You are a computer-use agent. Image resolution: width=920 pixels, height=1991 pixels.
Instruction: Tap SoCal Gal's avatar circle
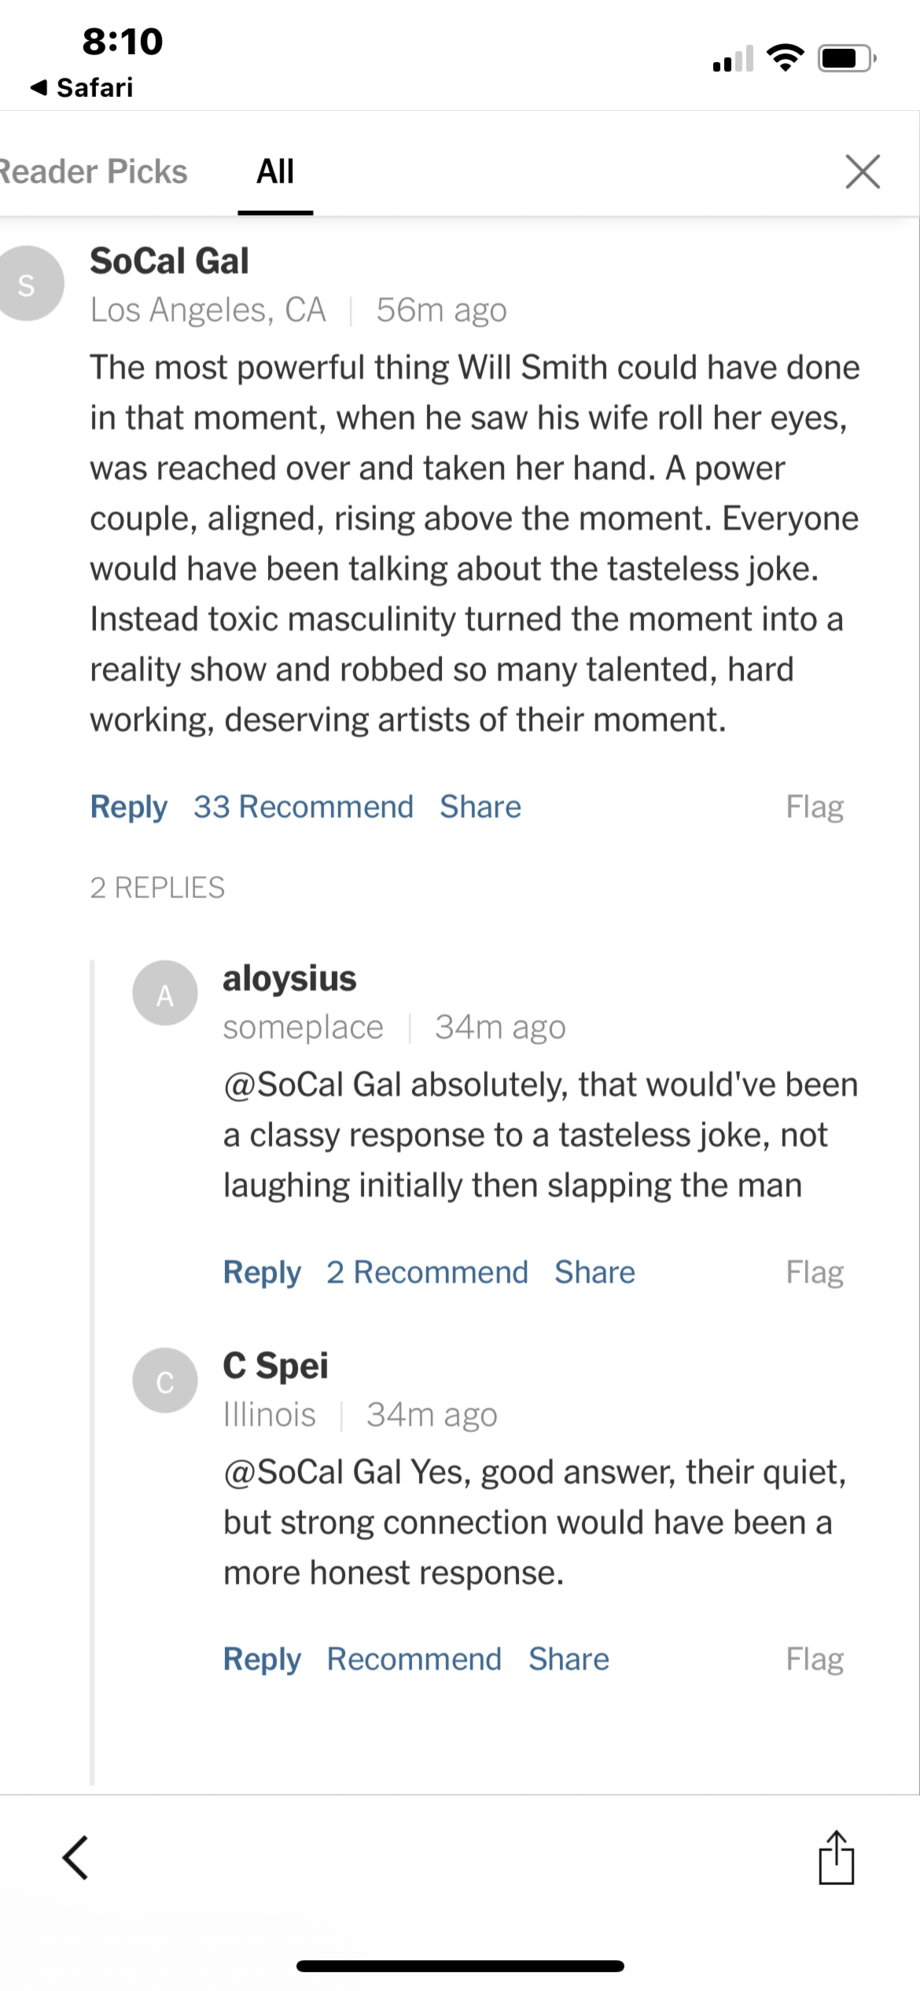click(29, 284)
